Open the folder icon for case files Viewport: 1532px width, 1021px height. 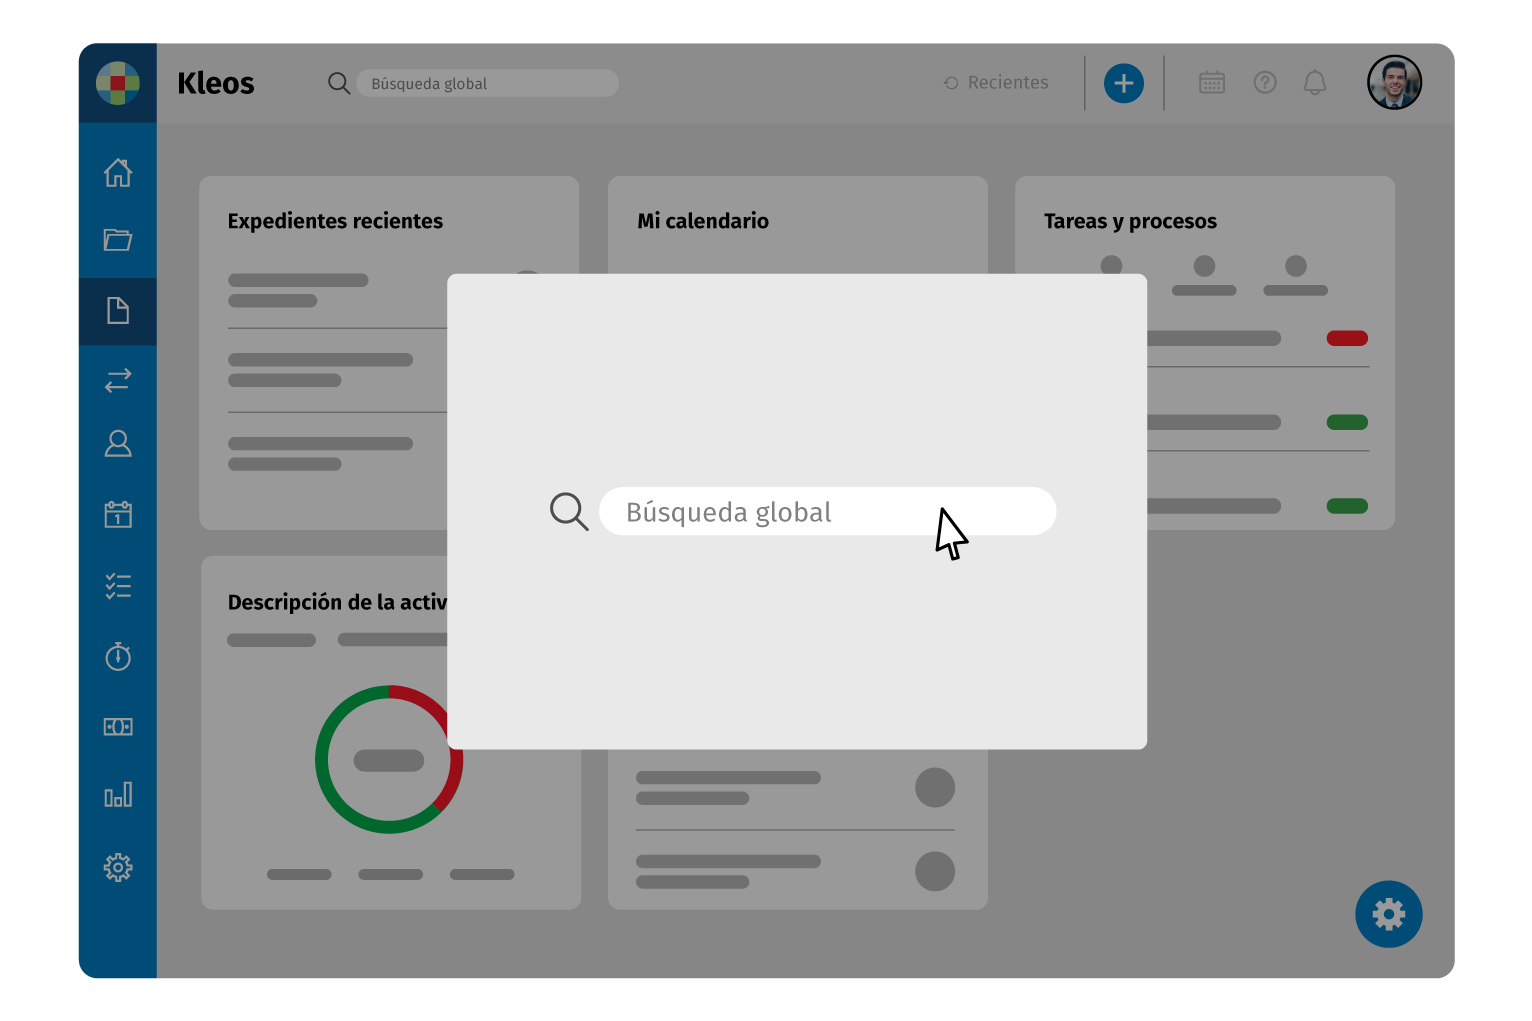[118, 240]
